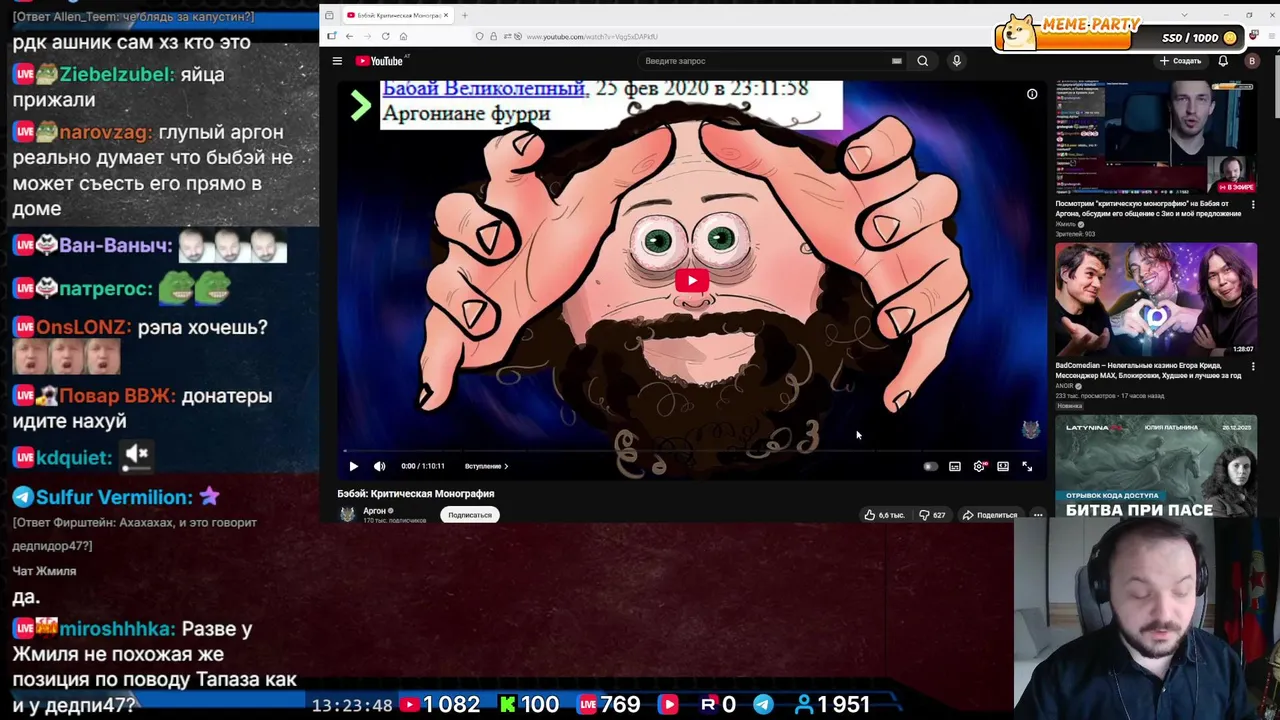This screenshot has width=1280, height=720.
Task: Like the video (6,6 тыс.)
Action: click(x=884, y=515)
